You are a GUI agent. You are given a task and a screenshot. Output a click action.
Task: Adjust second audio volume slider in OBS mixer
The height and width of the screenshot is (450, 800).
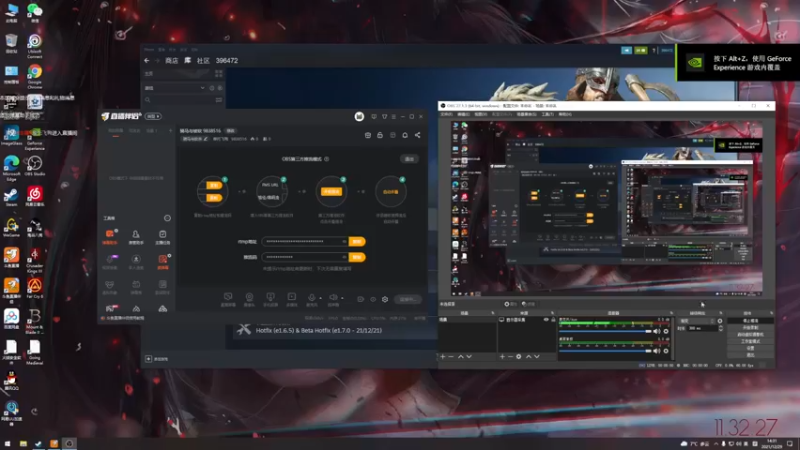point(606,351)
